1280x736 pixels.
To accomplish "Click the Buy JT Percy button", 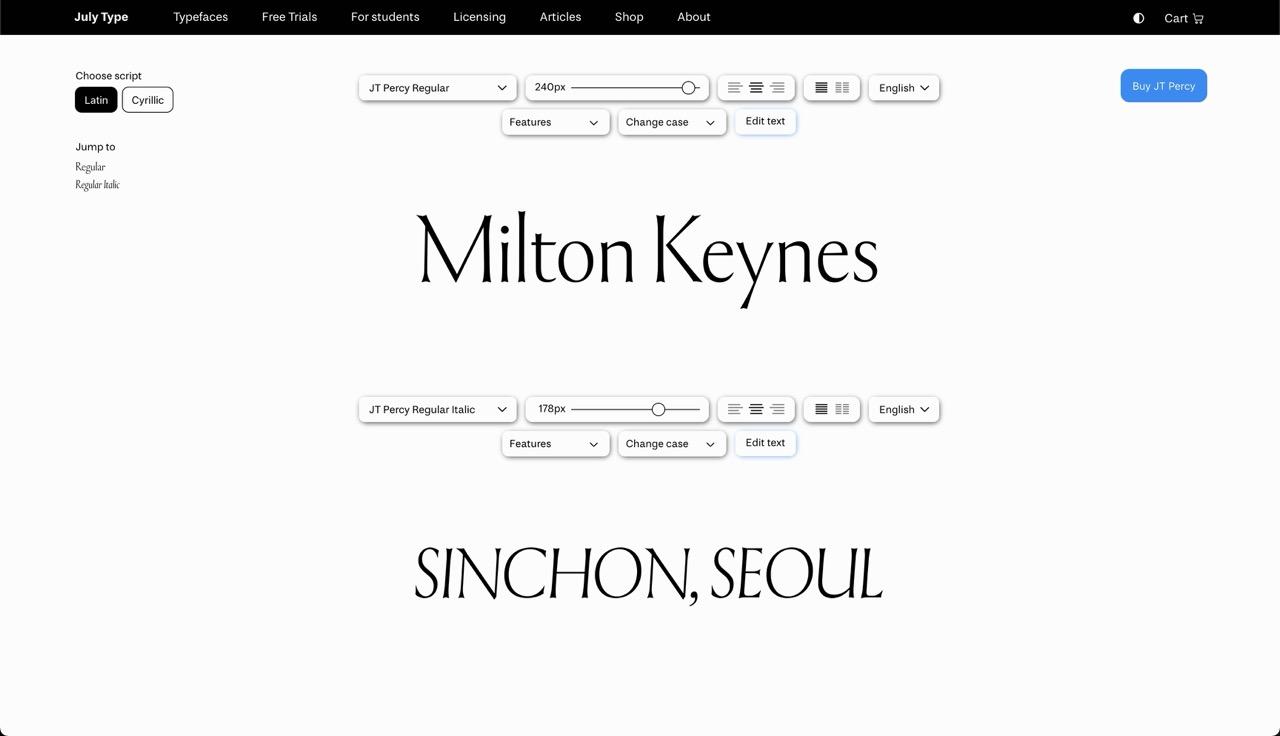I will coord(1163,86).
